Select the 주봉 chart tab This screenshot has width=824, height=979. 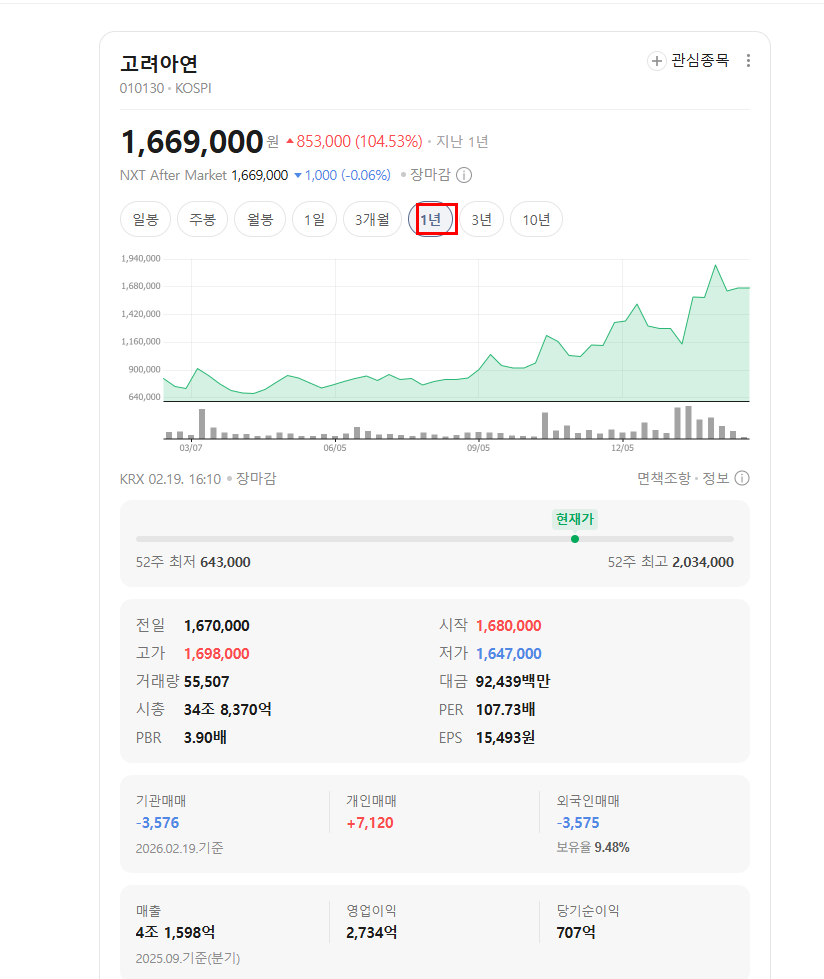click(202, 220)
